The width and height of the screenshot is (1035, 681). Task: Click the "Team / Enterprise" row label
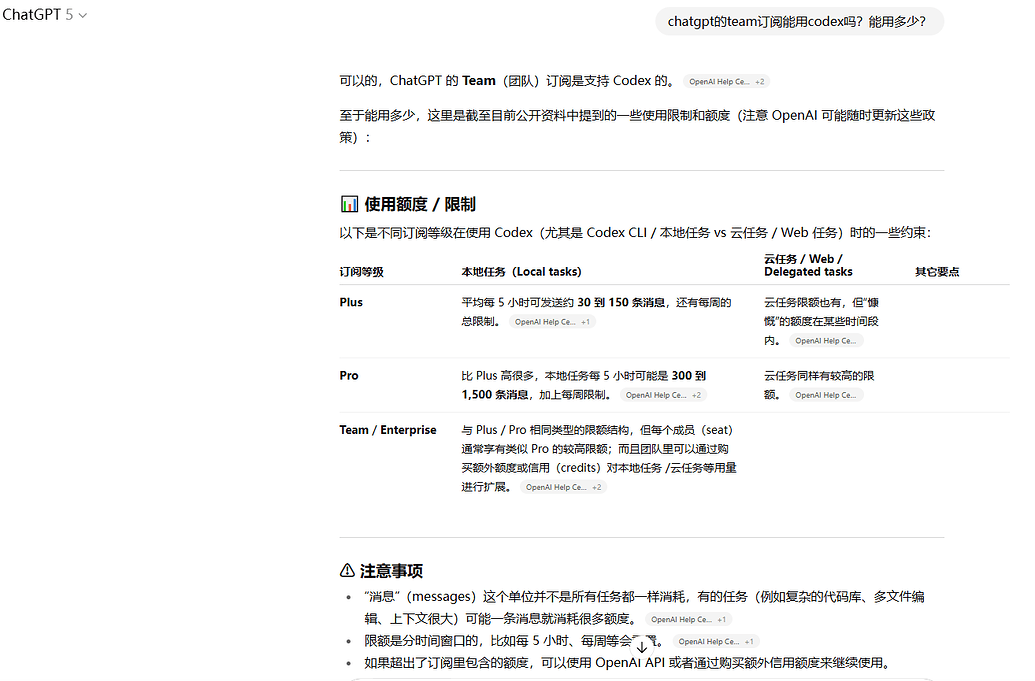pyautogui.click(x=387, y=430)
